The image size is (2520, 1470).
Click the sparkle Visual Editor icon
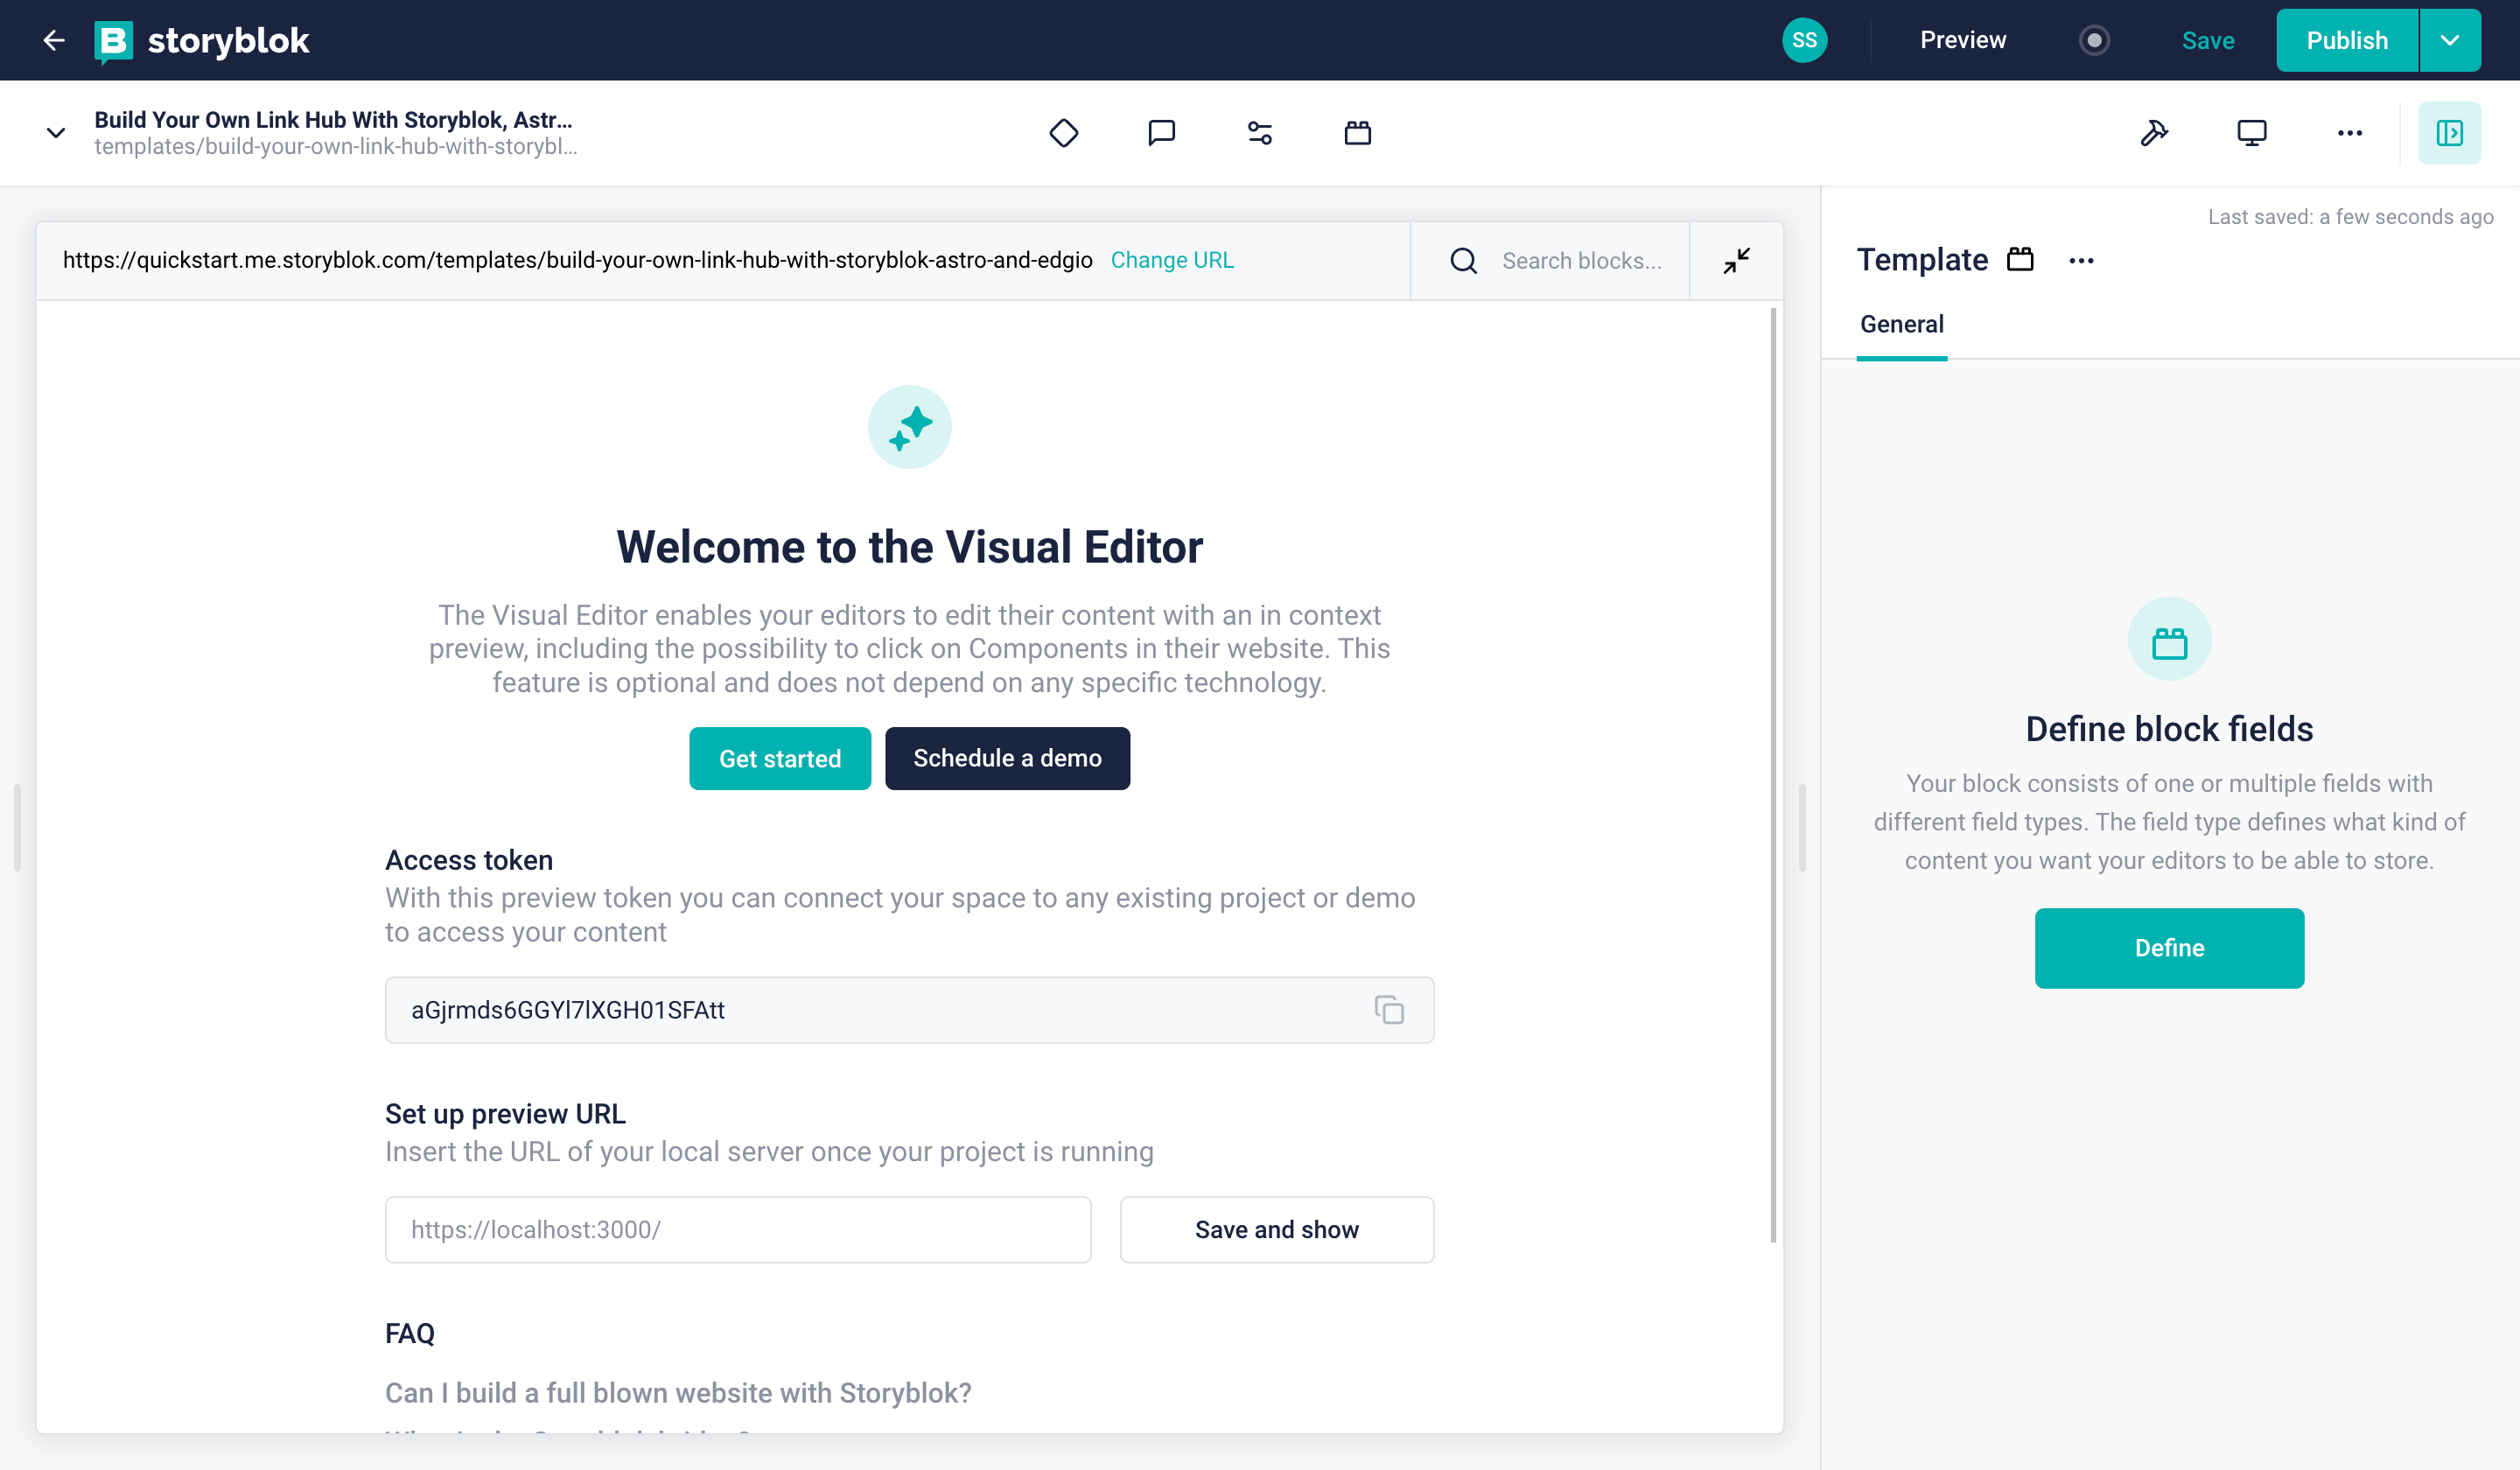(x=909, y=427)
